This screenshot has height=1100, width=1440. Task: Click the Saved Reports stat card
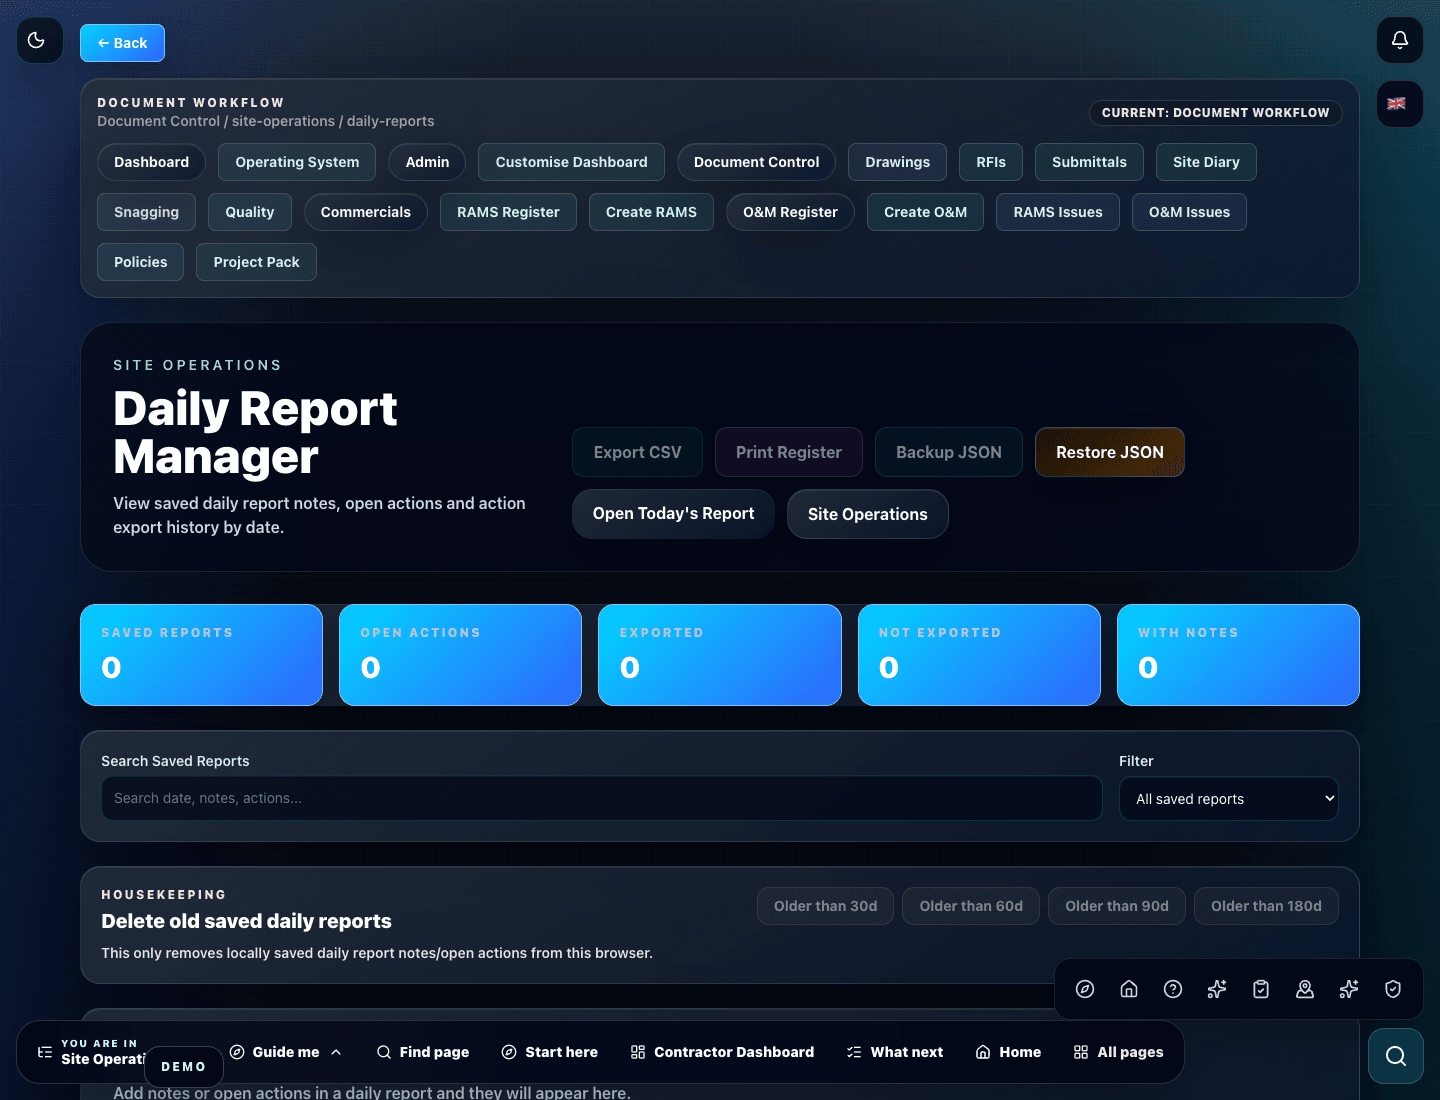tap(201, 655)
